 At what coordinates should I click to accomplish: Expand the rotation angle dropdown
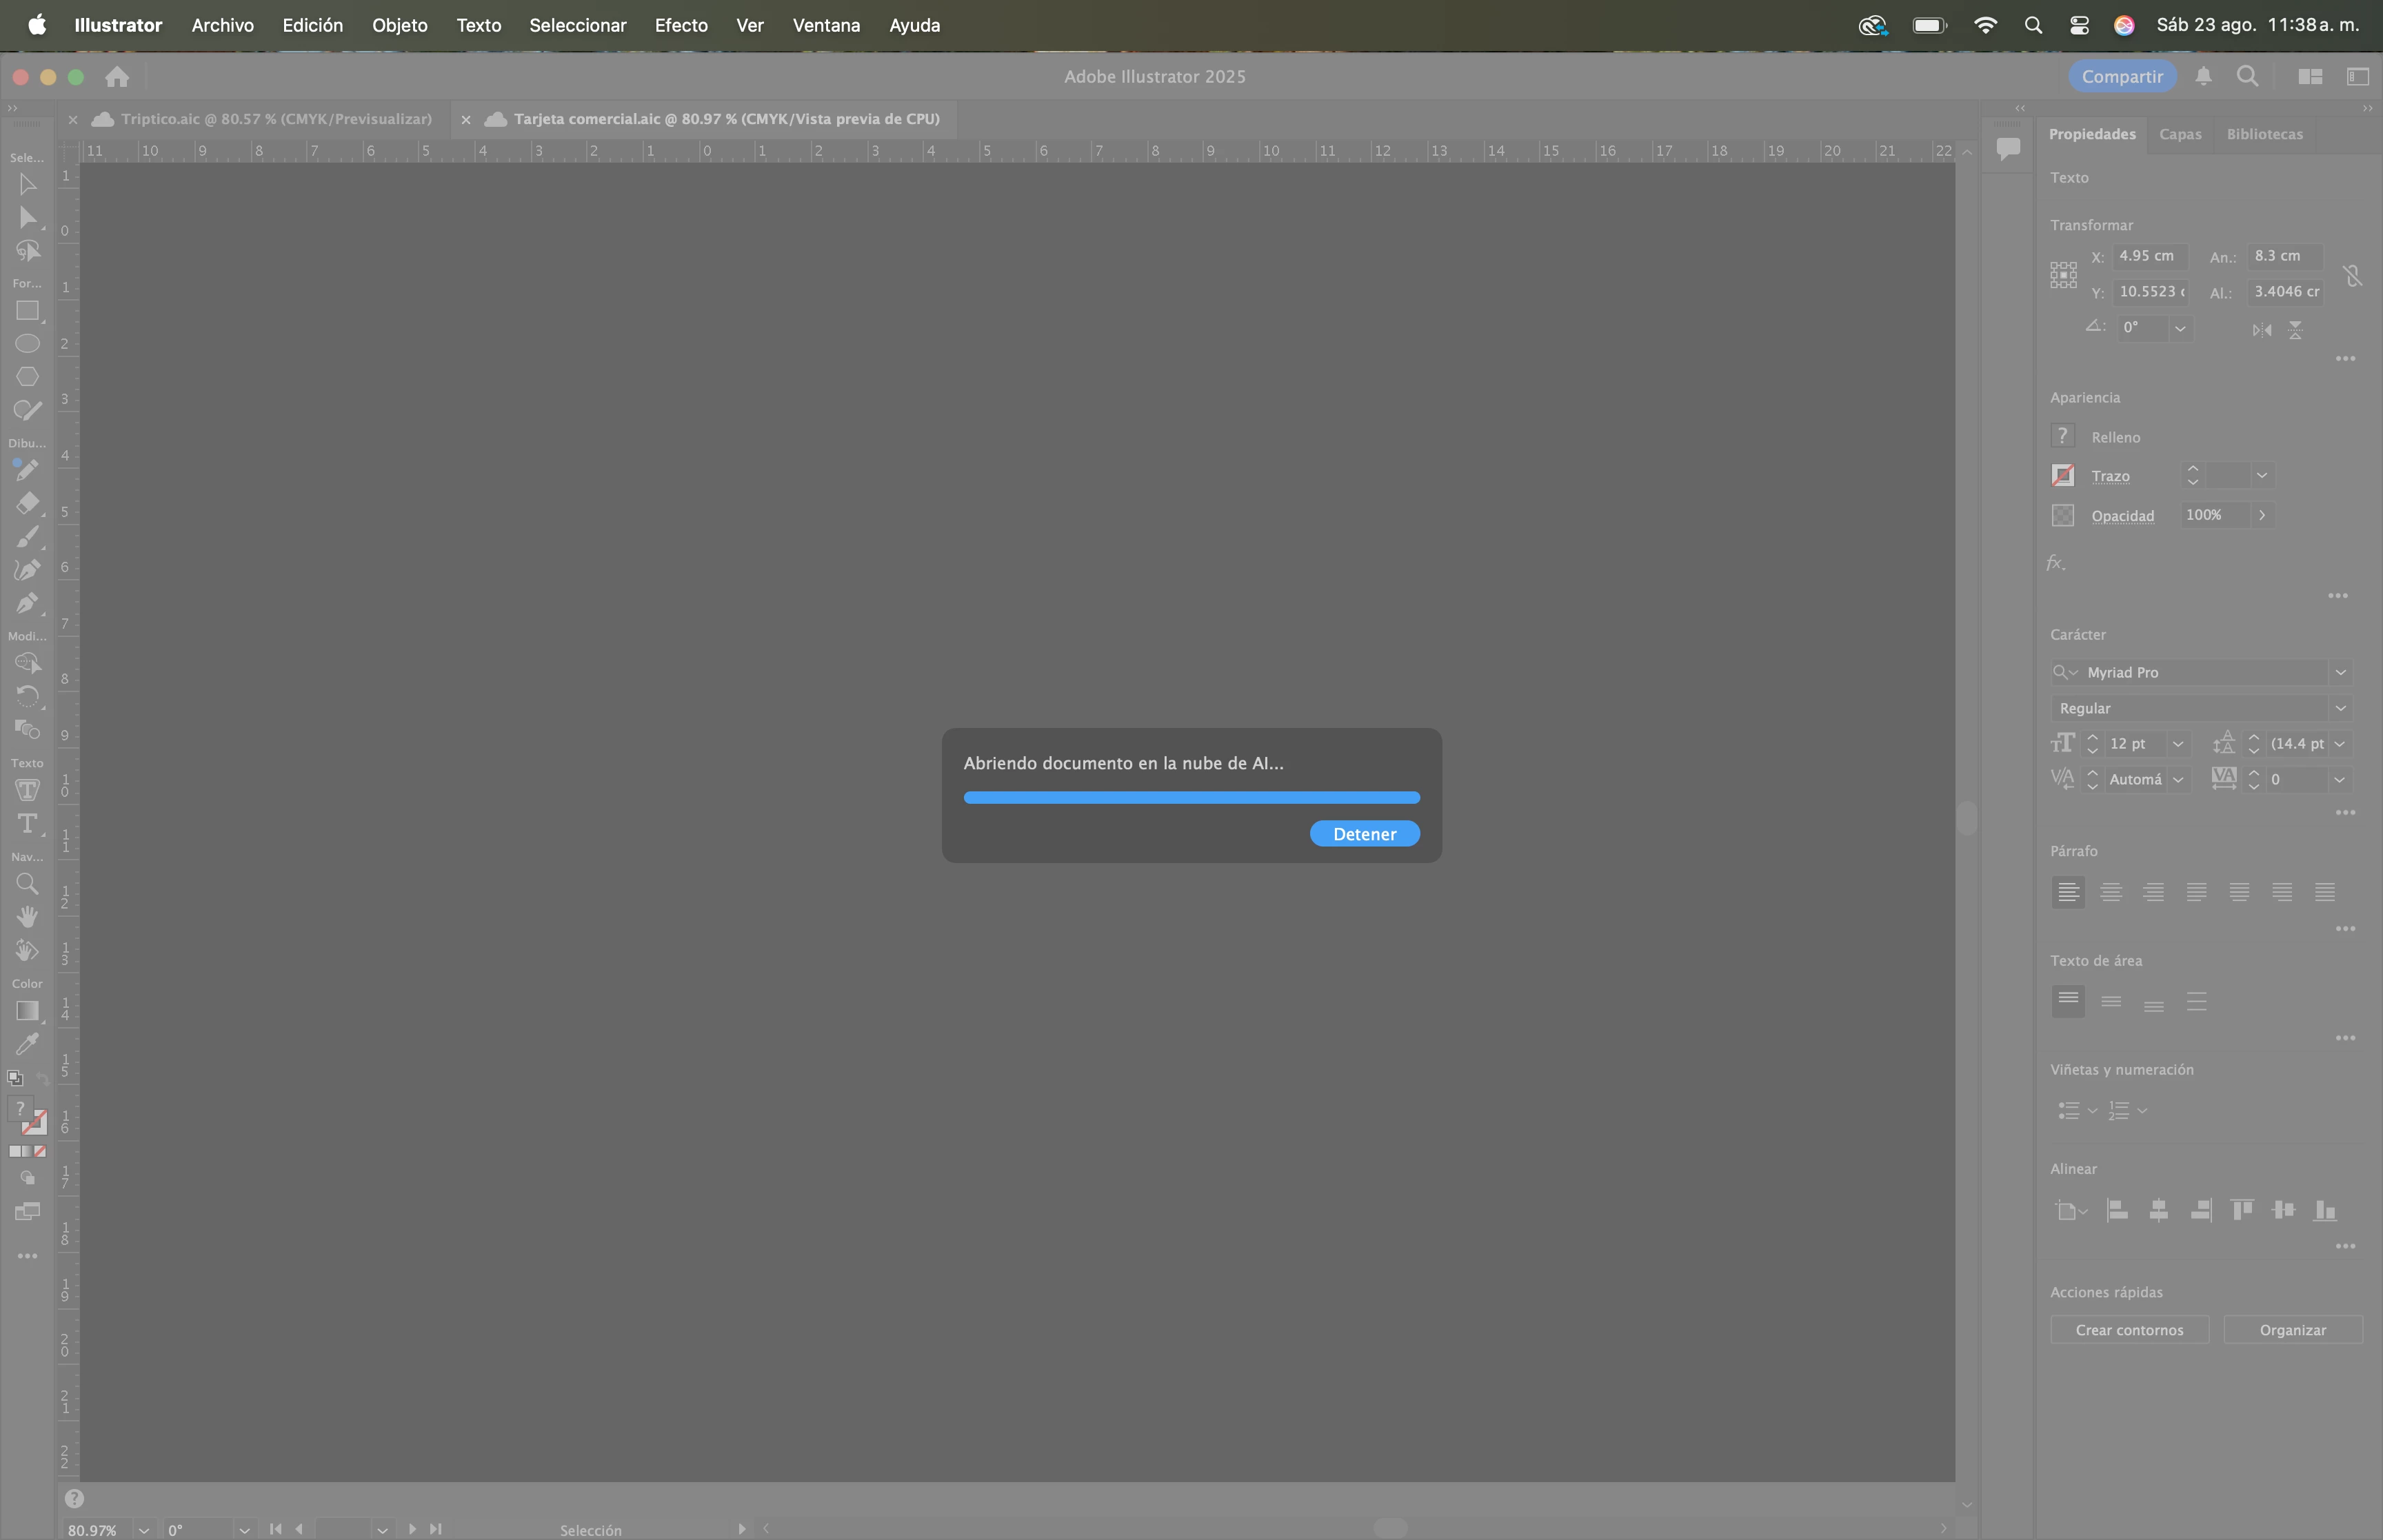[2180, 328]
